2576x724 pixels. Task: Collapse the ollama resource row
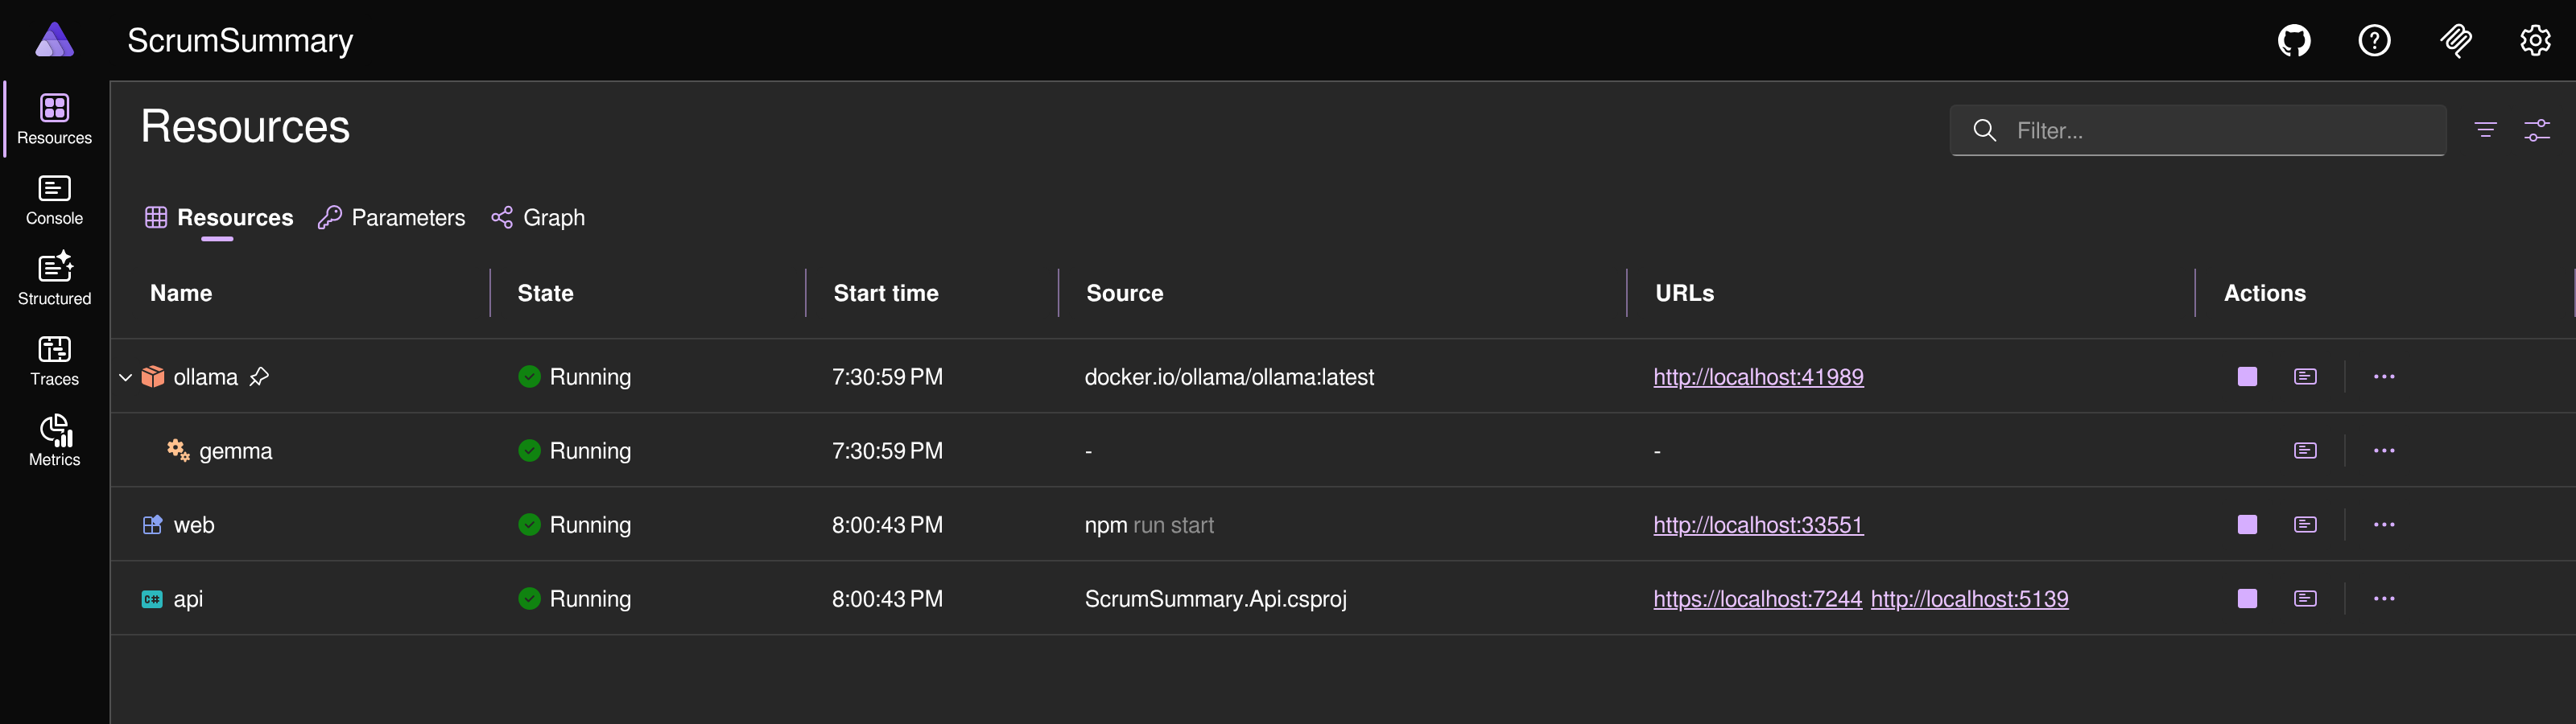pos(125,377)
